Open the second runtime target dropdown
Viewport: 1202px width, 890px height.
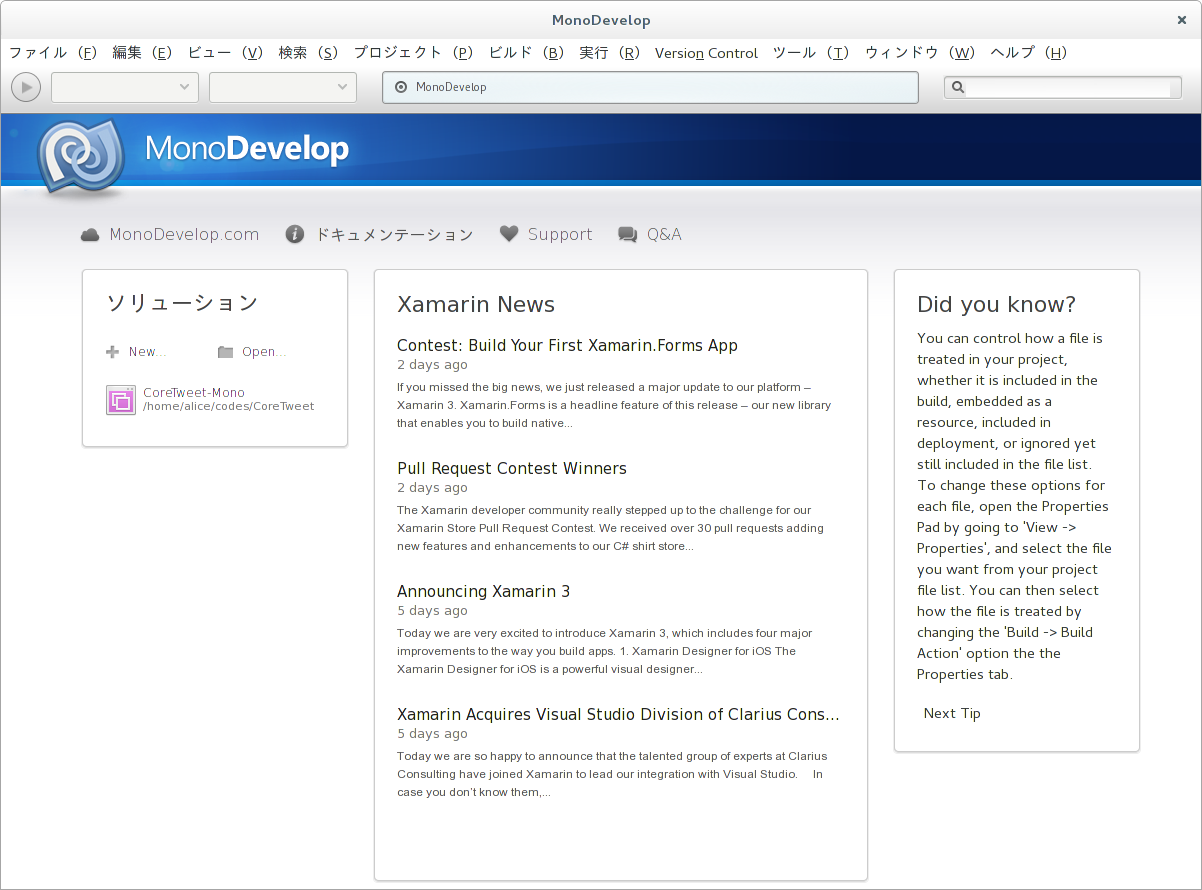tap(283, 87)
